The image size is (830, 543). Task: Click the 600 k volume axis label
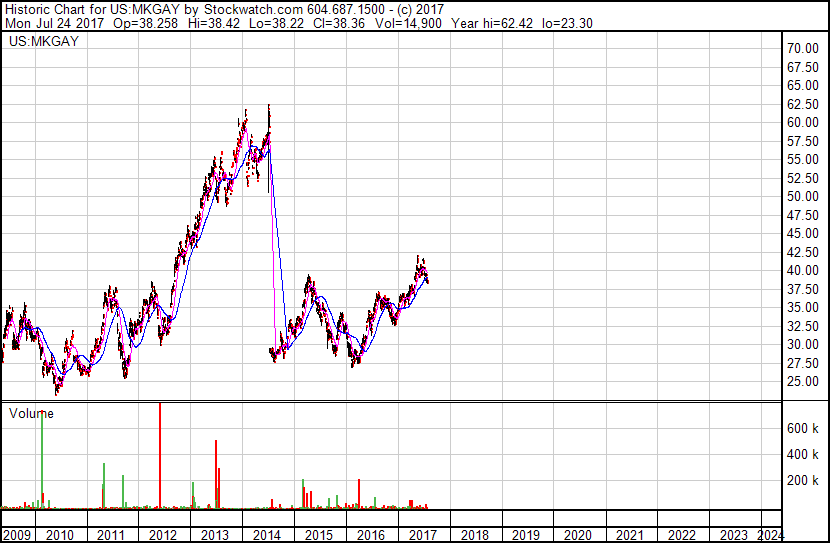click(803, 428)
